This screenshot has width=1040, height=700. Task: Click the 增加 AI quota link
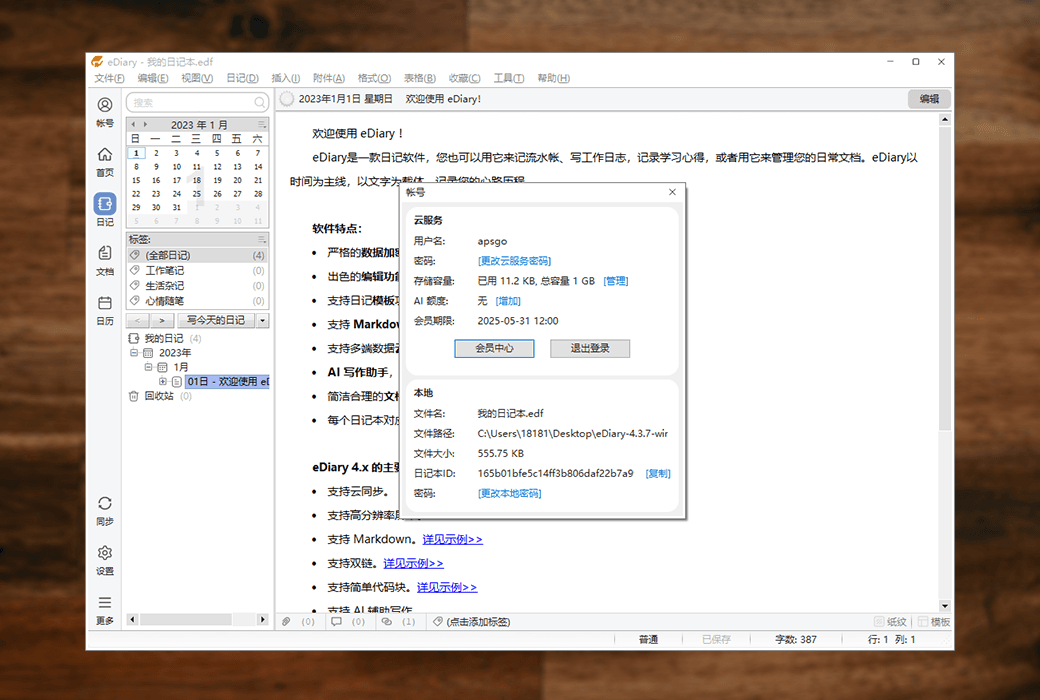pyautogui.click(x=507, y=301)
